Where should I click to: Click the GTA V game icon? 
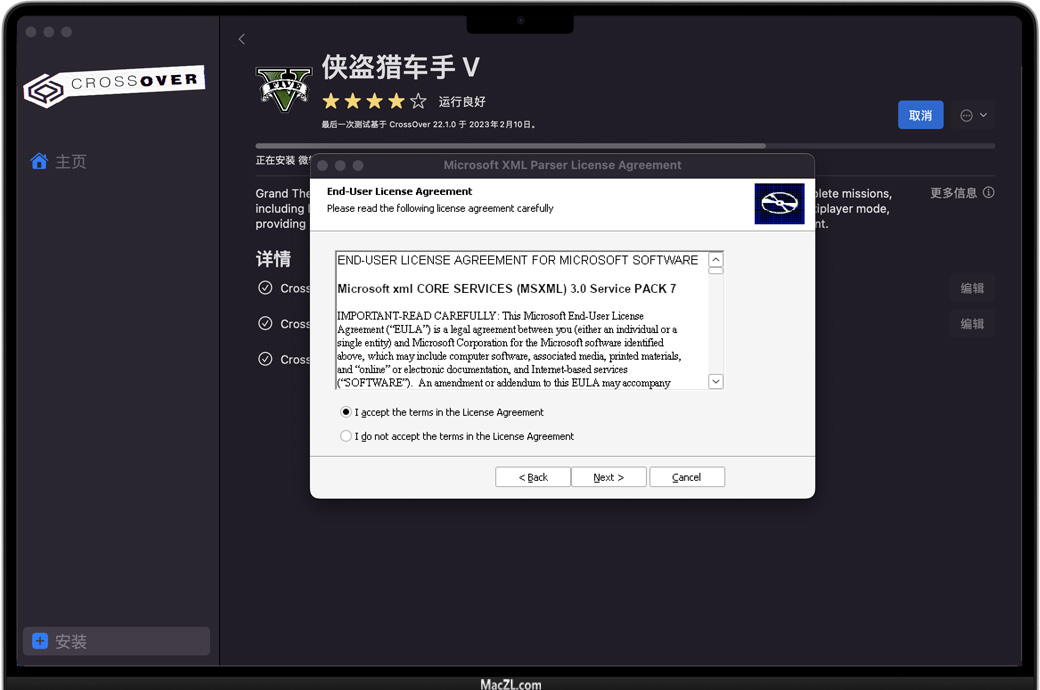tap(284, 89)
